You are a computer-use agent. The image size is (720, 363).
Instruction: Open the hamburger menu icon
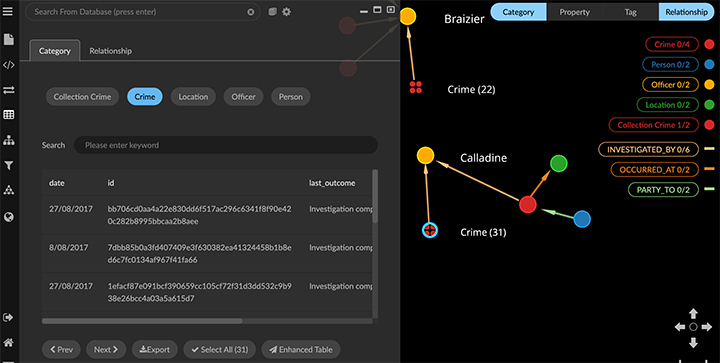pyautogui.click(x=8, y=11)
